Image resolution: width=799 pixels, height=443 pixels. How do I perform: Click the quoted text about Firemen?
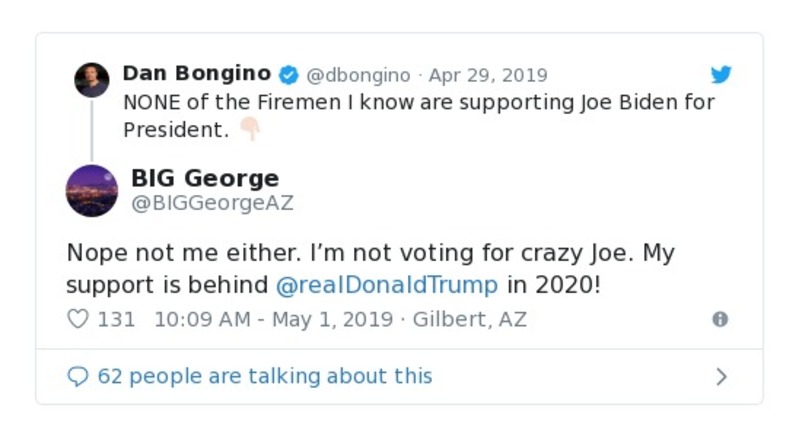(x=419, y=102)
